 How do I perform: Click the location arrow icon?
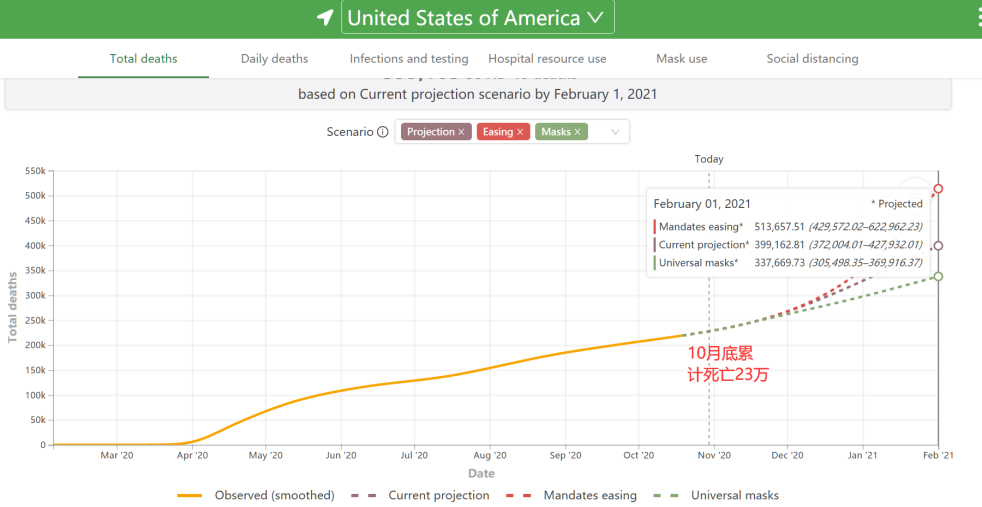[325, 18]
